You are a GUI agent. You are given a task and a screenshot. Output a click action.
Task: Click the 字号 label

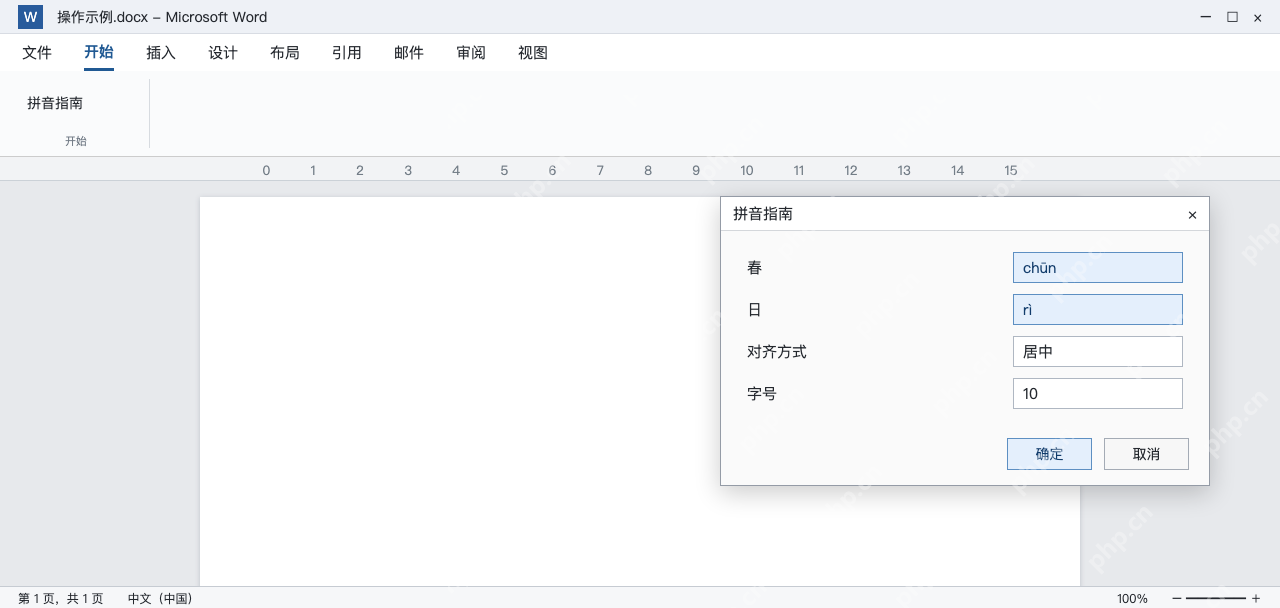click(762, 394)
